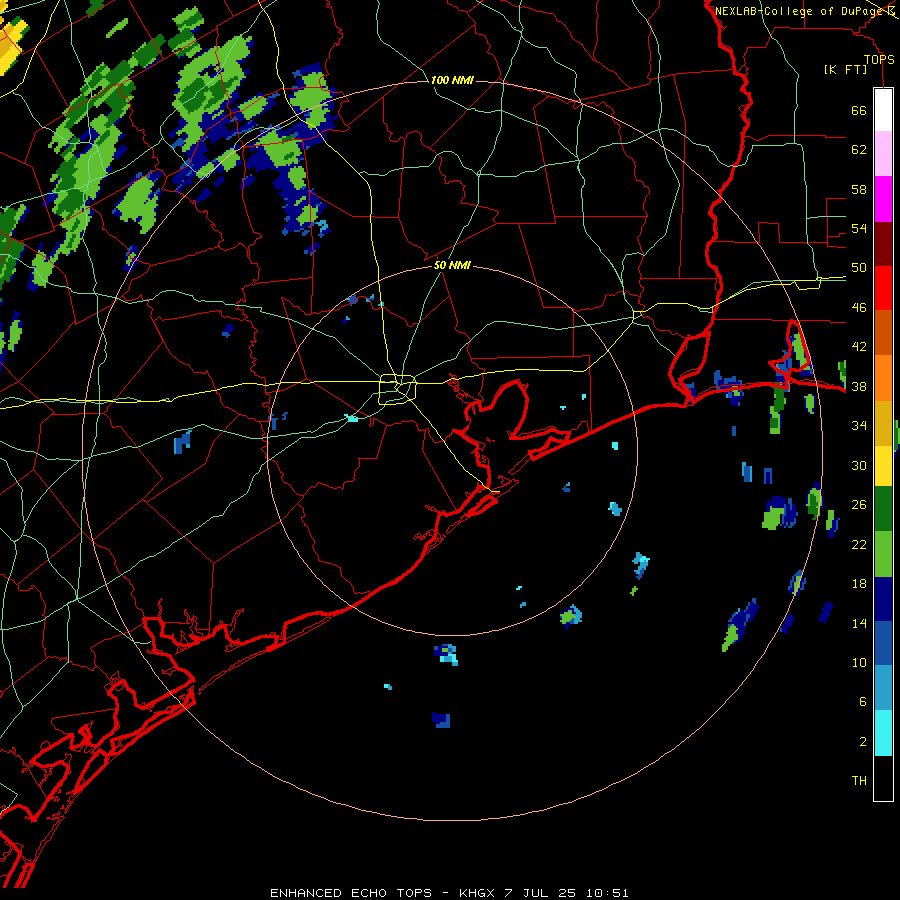
Task: Pick the bright red legend swatch
Action: pyautogui.click(x=883, y=288)
